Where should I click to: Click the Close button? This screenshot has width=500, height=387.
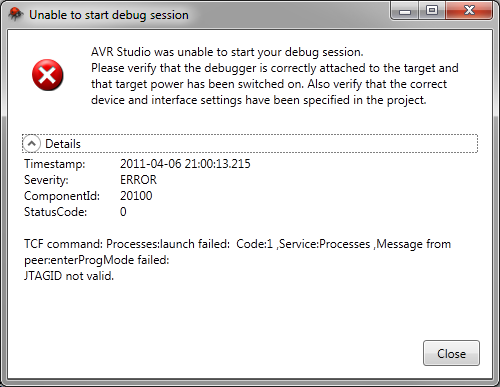[451, 353]
